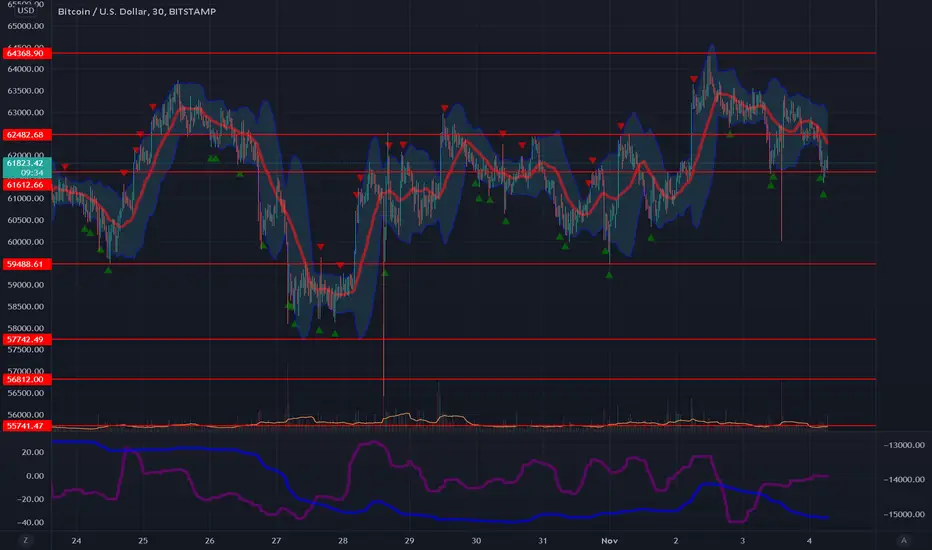This screenshot has height=550, width=932.
Task: Click date label 3 on time axis
Action: click(x=742, y=541)
